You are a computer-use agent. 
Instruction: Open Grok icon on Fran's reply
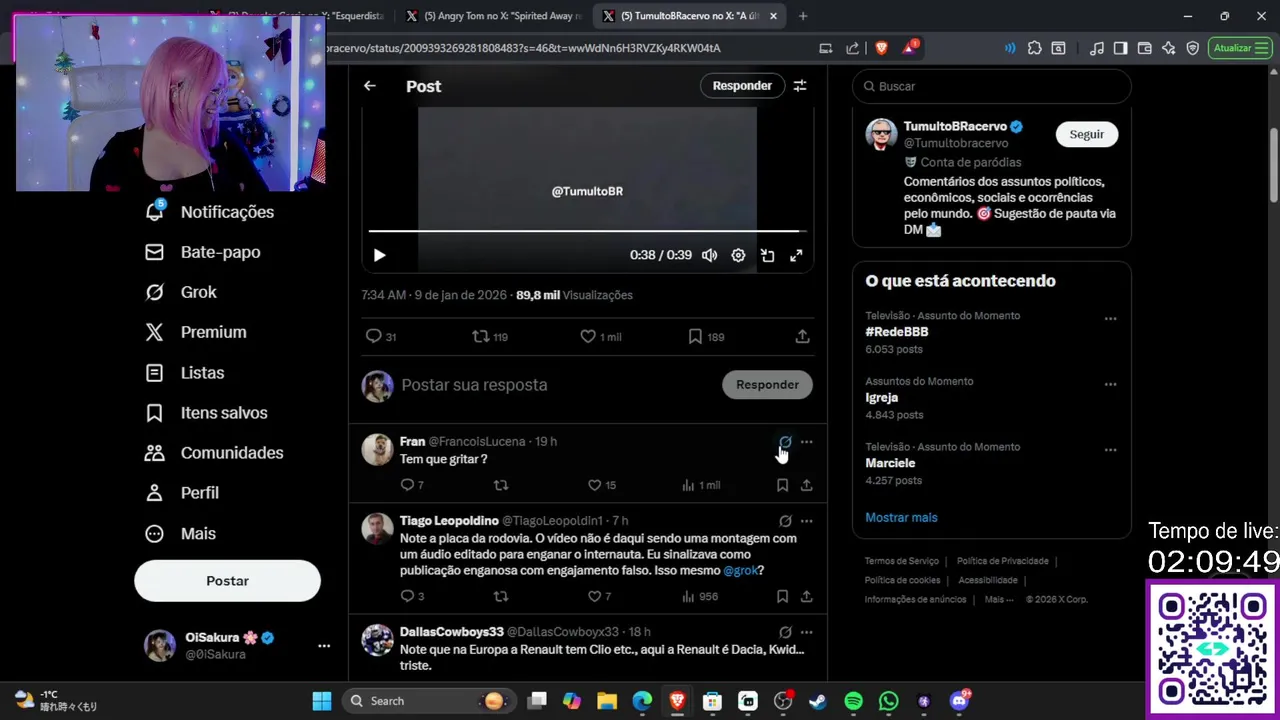click(785, 442)
